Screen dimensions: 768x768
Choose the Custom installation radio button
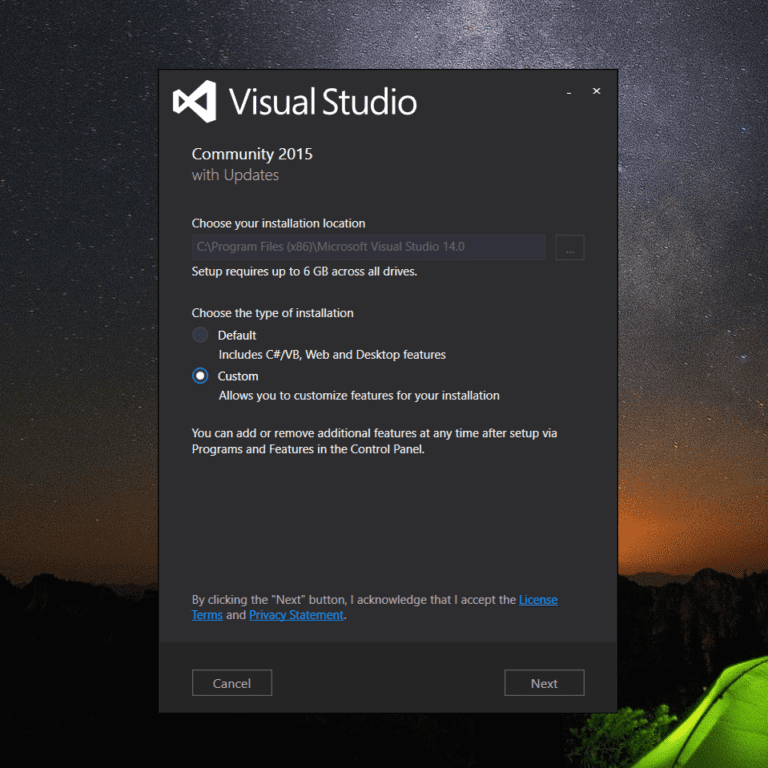point(200,376)
